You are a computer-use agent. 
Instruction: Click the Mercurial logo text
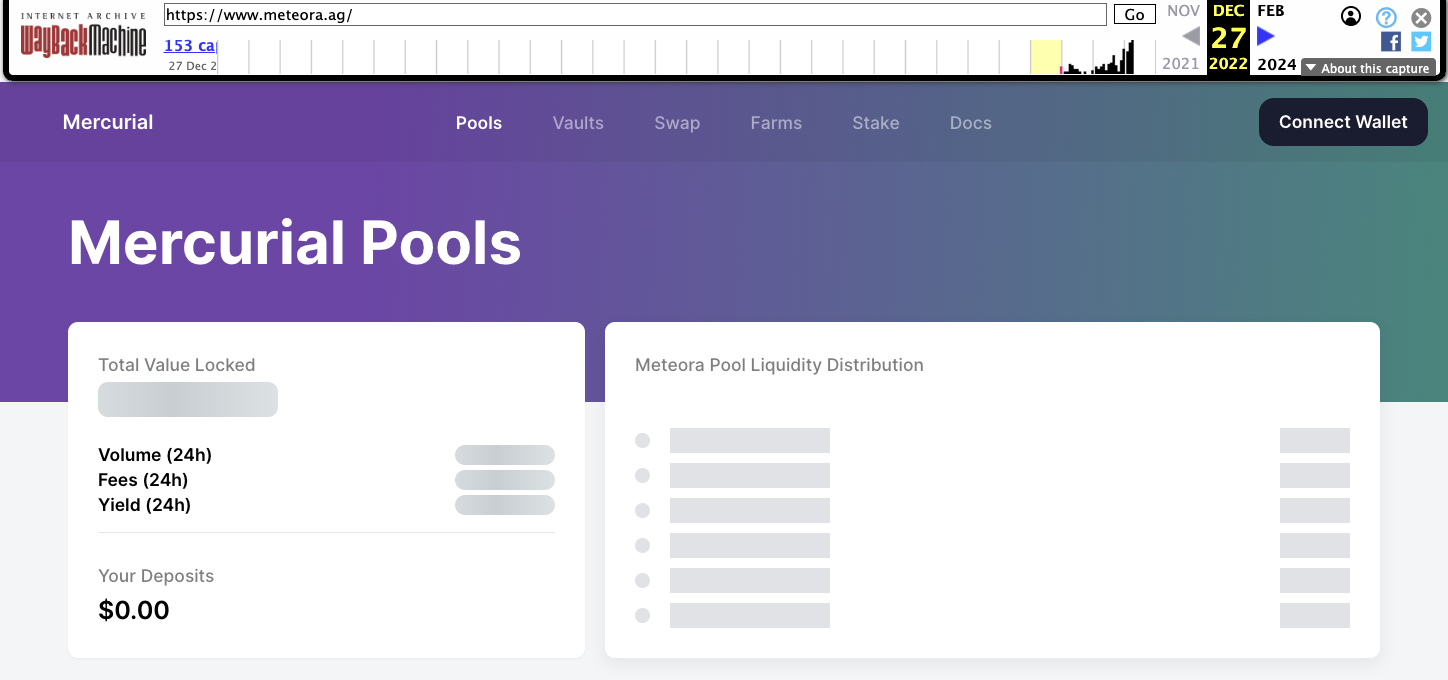coord(108,122)
